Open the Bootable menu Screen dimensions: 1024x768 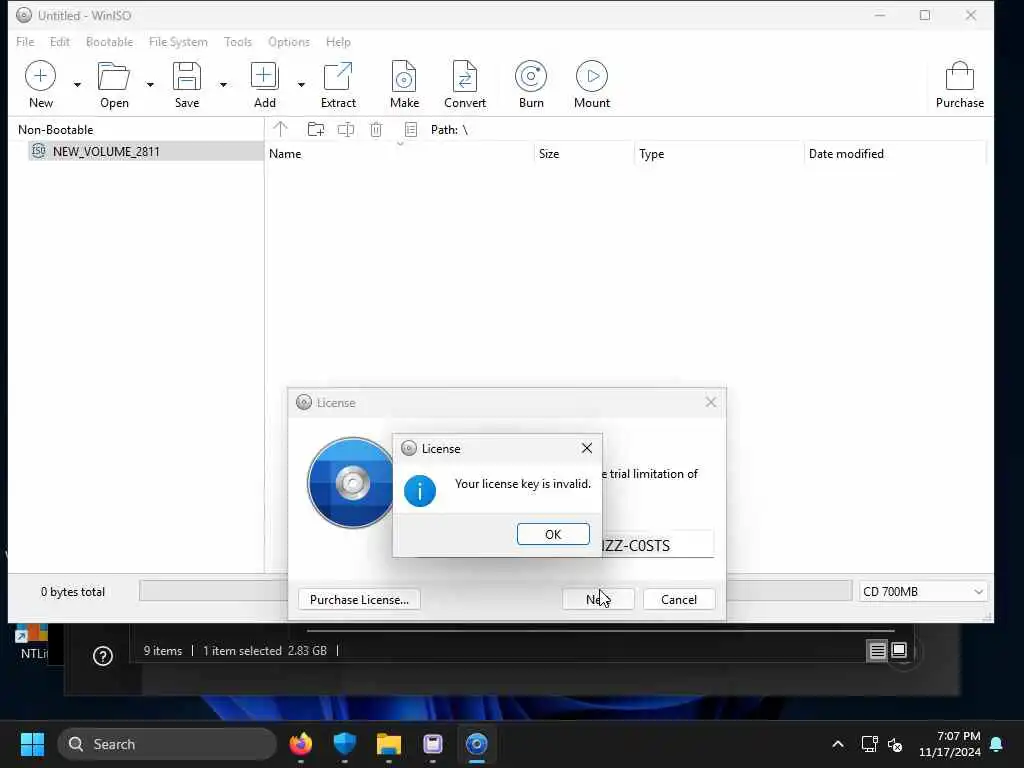109,42
